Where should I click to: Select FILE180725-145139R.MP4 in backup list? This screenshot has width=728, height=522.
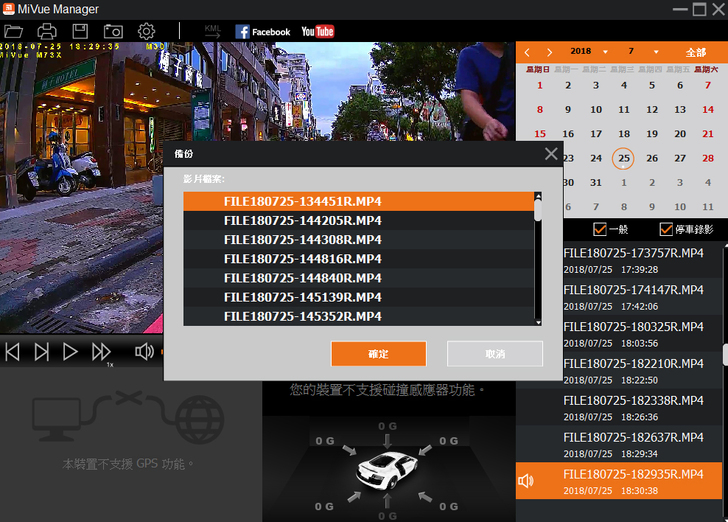tap(358, 297)
